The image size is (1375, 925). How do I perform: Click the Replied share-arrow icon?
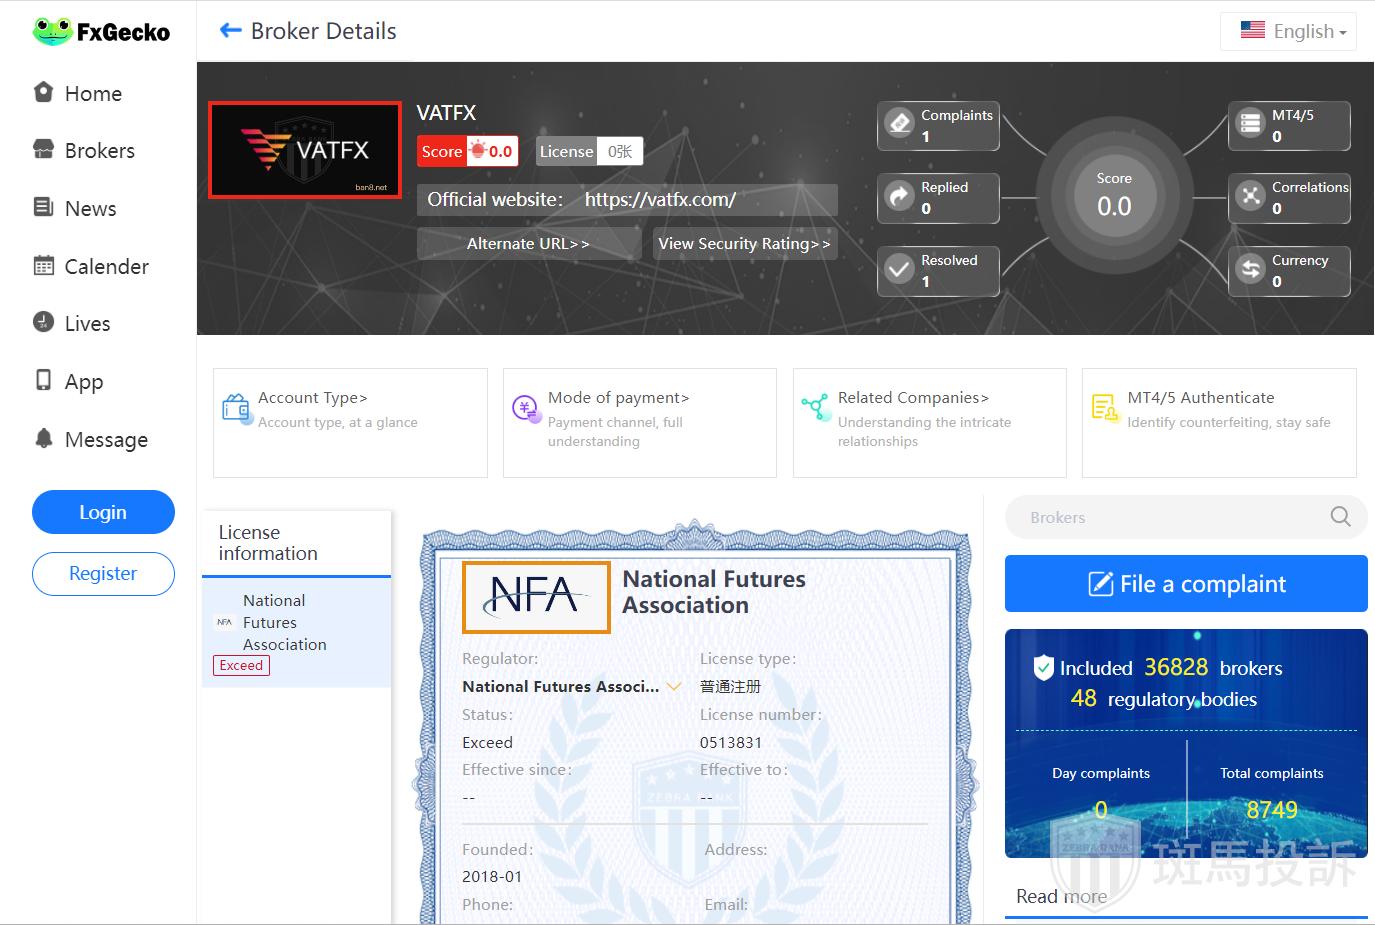coord(900,197)
